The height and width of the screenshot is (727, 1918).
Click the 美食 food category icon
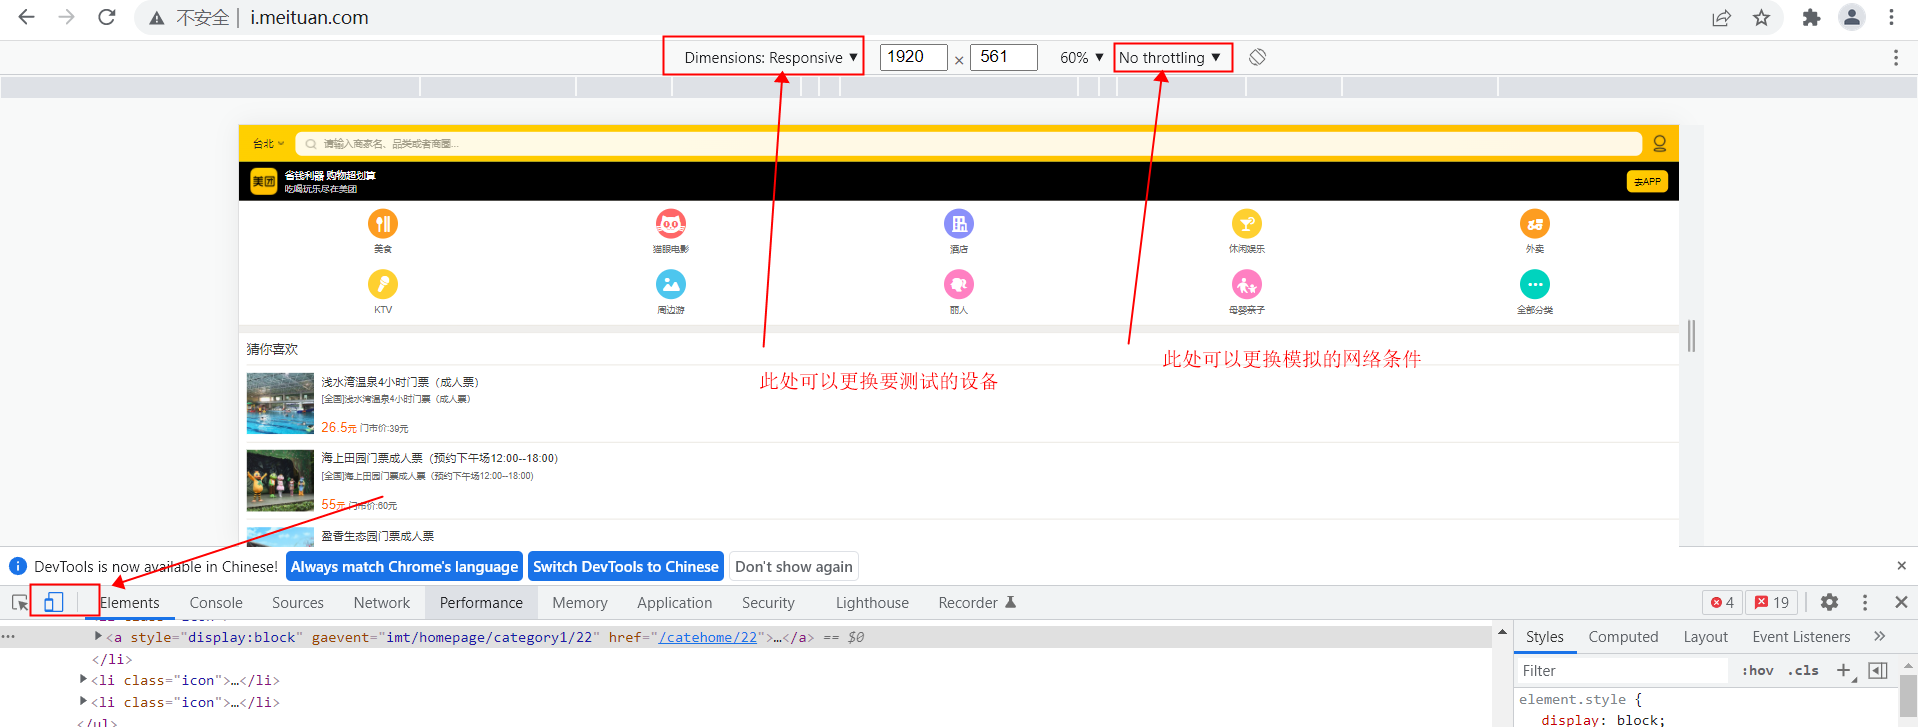383,224
